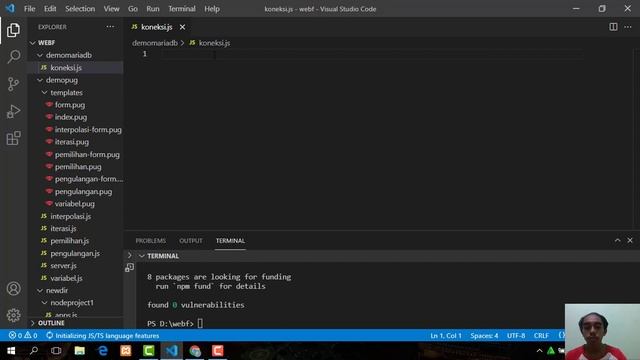Viewport: 640px width, 360px height.
Task: Close the terminal panel
Action: coord(630,240)
